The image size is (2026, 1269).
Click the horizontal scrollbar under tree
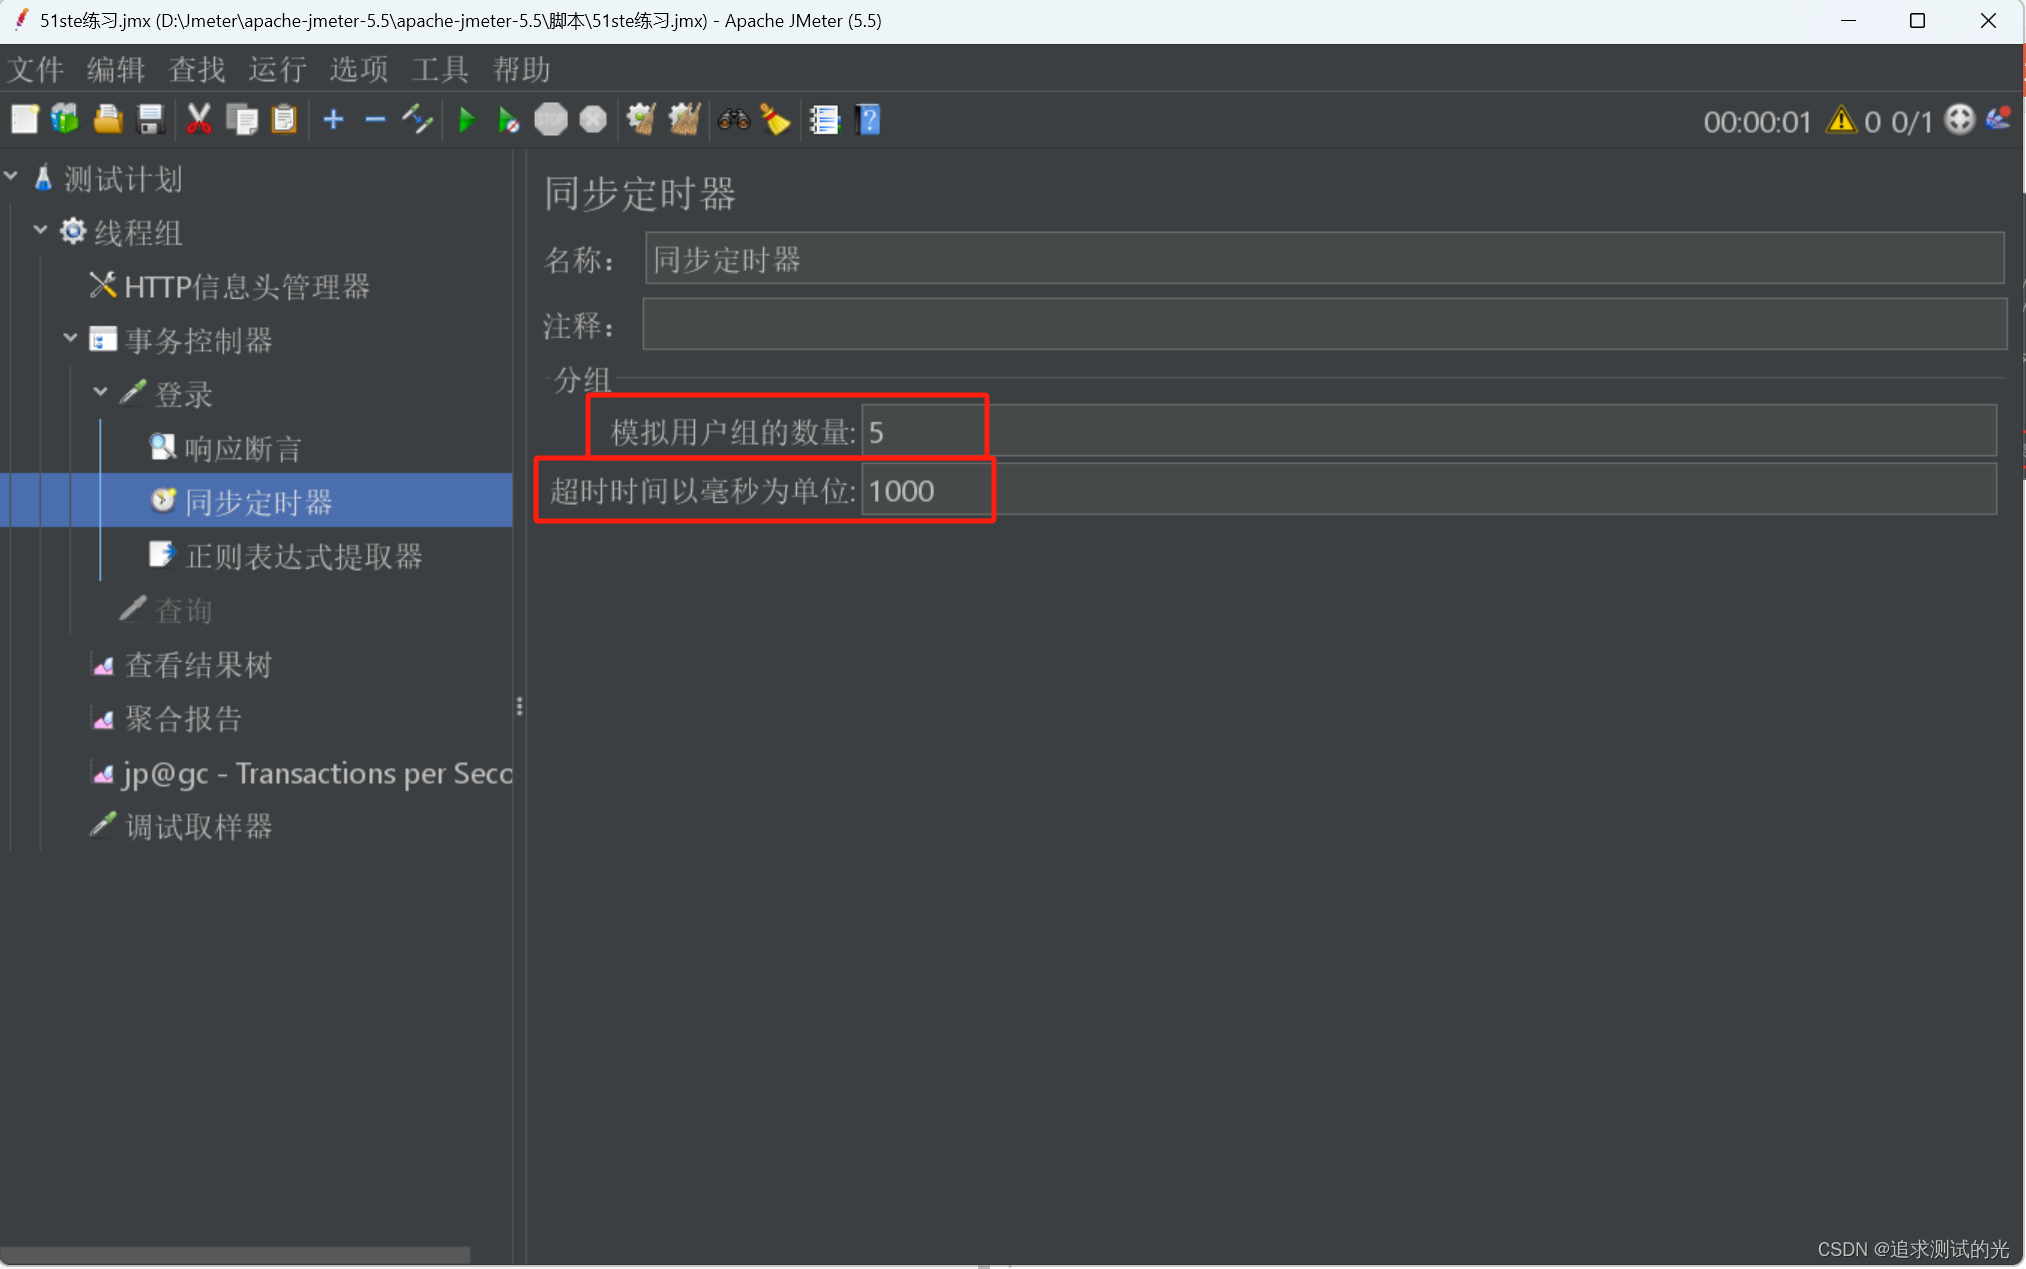236,1254
